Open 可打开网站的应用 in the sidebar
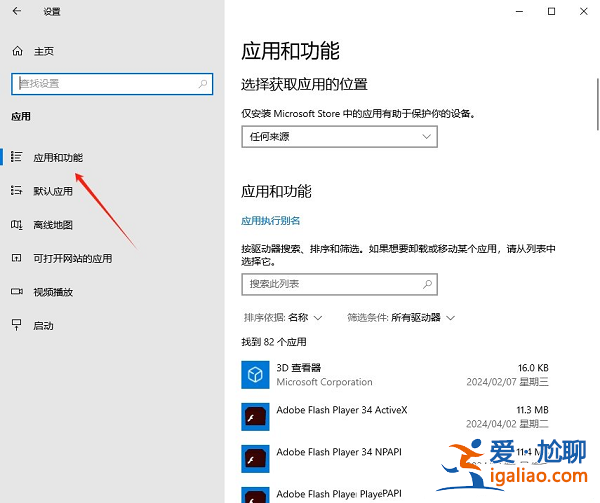 click(x=73, y=258)
